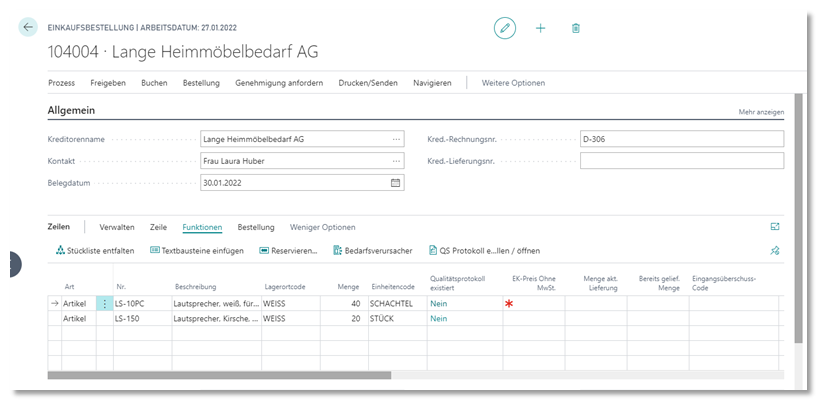Viewport: 821px width, 404px height.
Task: Open the Navigieren menu
Action: (432, 83)
